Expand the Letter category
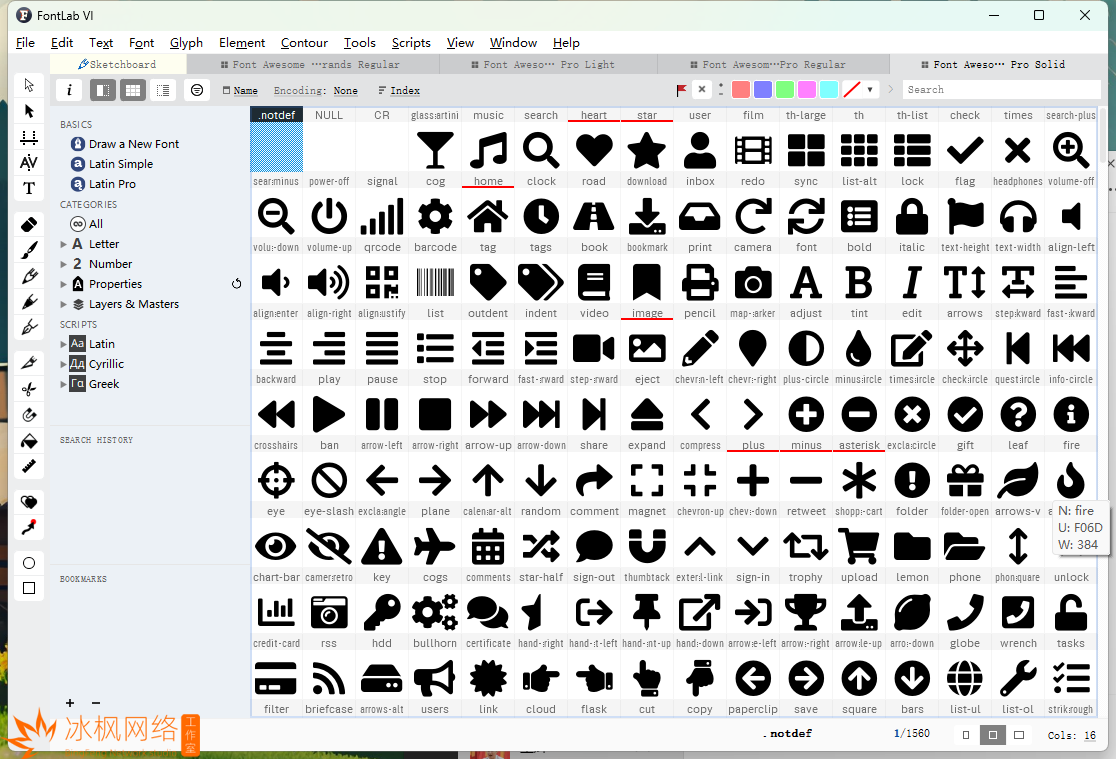Viewport: 1116px width, 759px height. pyautogui.click(x=64, y=244)
